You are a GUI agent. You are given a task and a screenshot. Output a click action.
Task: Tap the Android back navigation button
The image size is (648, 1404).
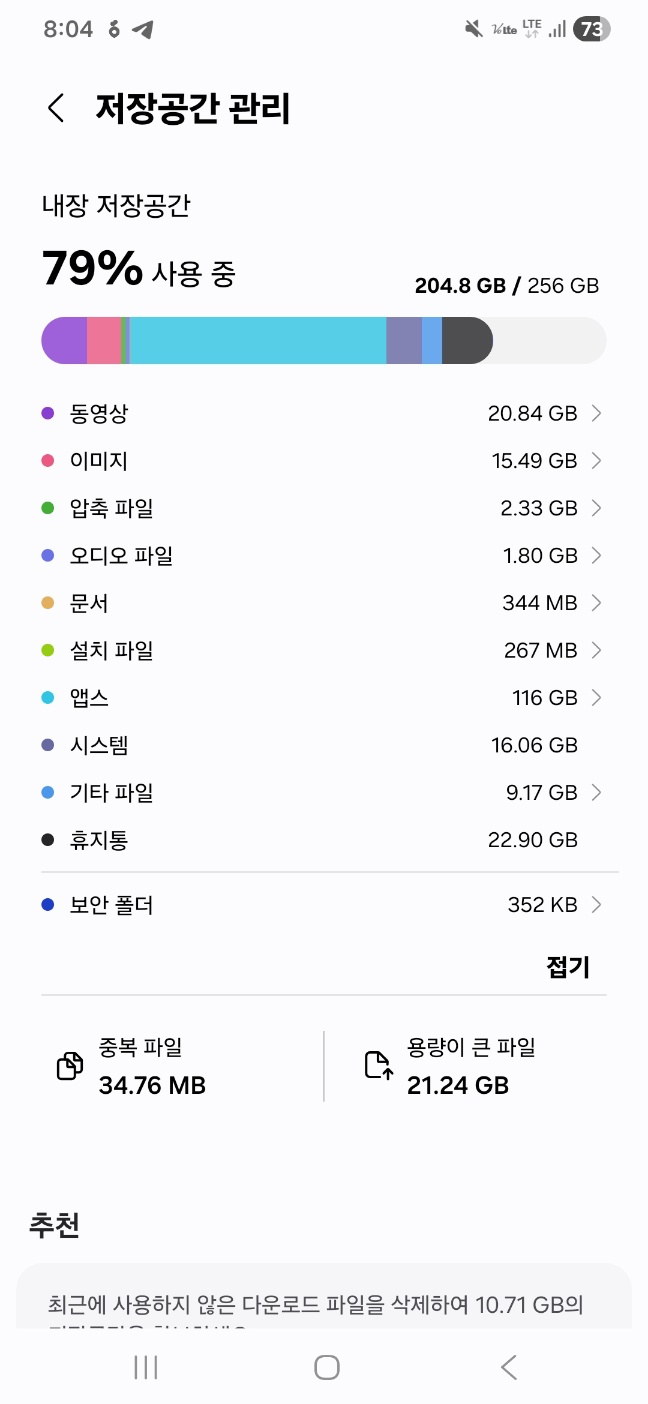(x=508, y=1367)
